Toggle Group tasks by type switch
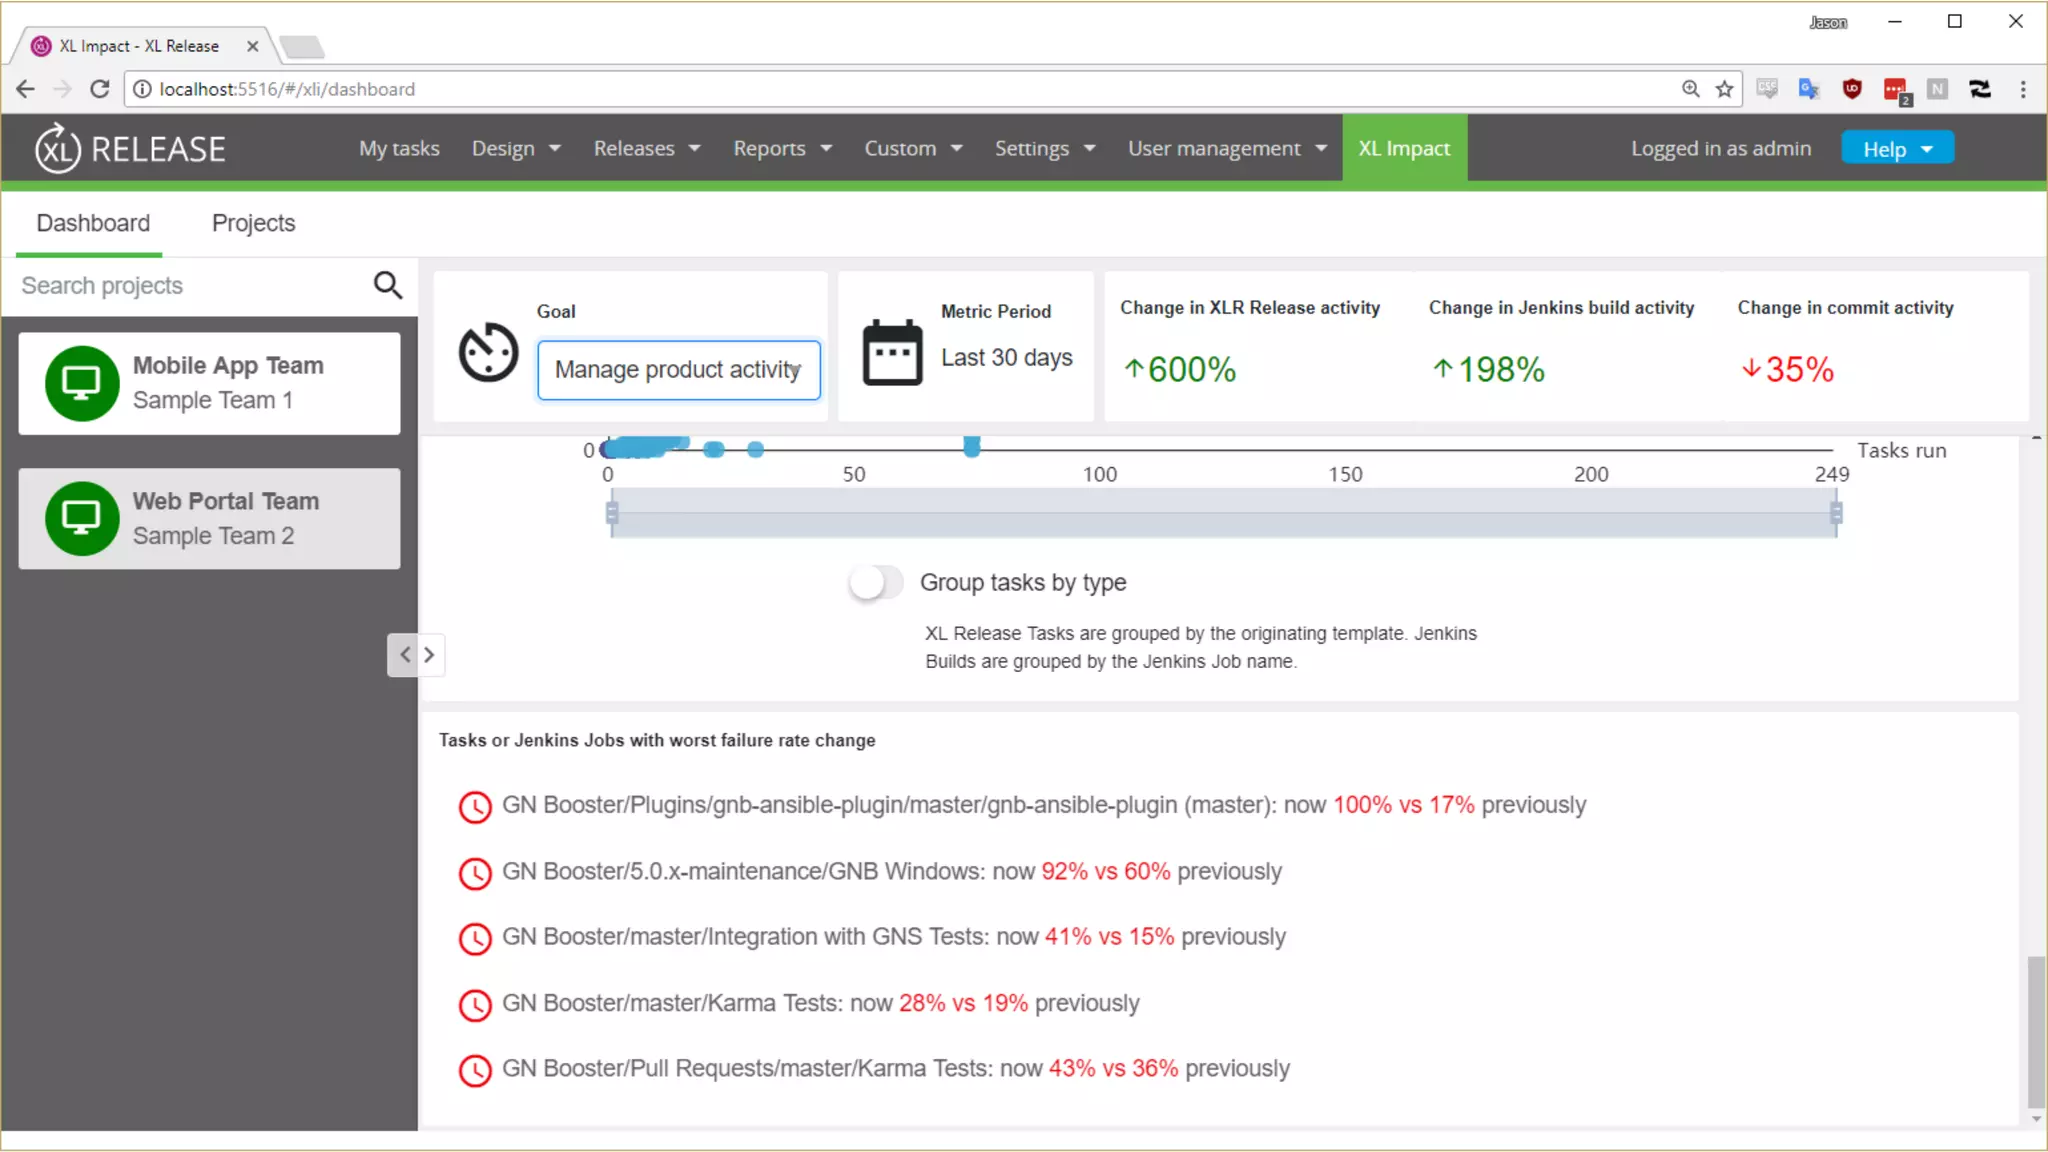The height and width of the screenshot is (1152, 2048). 875,583
